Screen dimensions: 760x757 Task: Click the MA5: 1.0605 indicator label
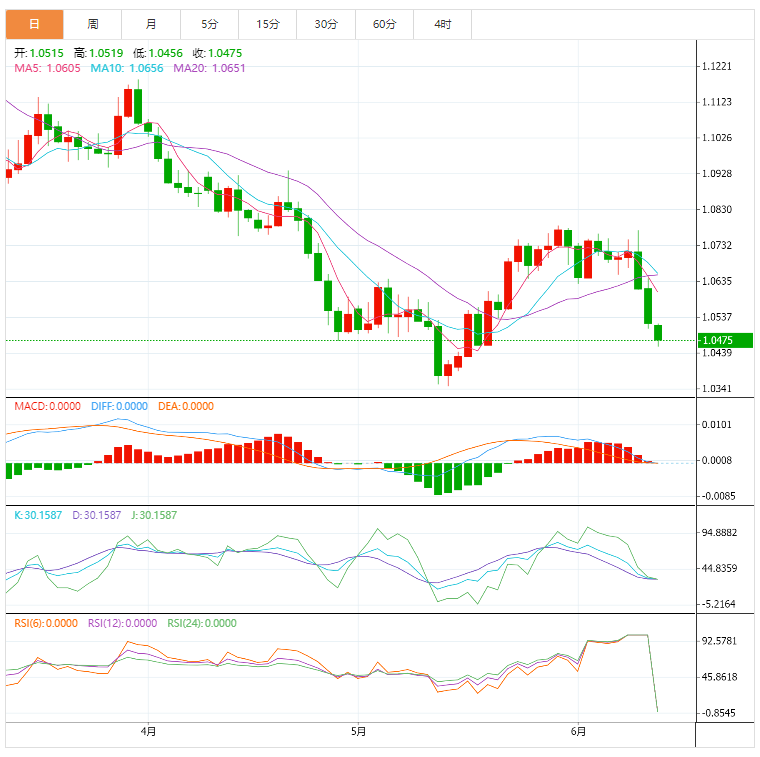47,68
